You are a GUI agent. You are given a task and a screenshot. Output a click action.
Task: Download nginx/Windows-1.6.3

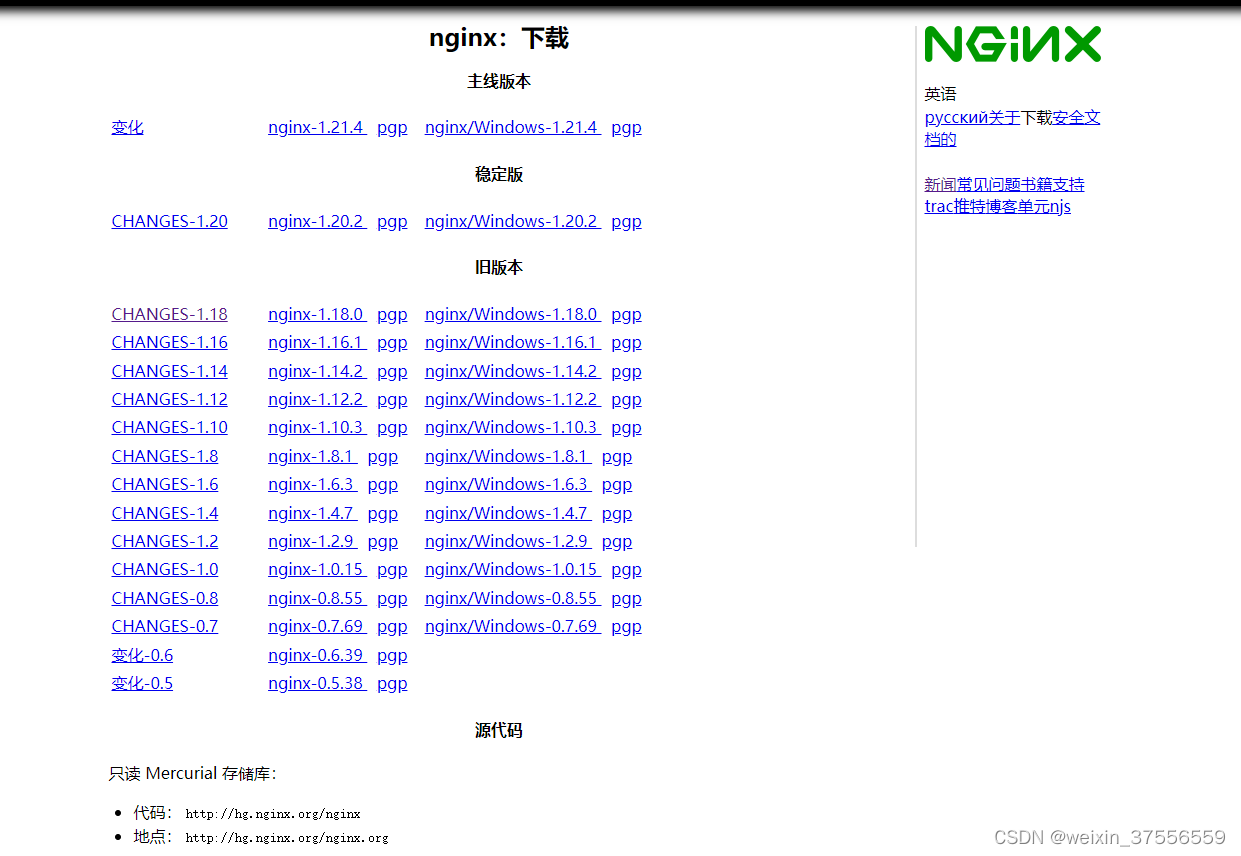pos(508,484)
